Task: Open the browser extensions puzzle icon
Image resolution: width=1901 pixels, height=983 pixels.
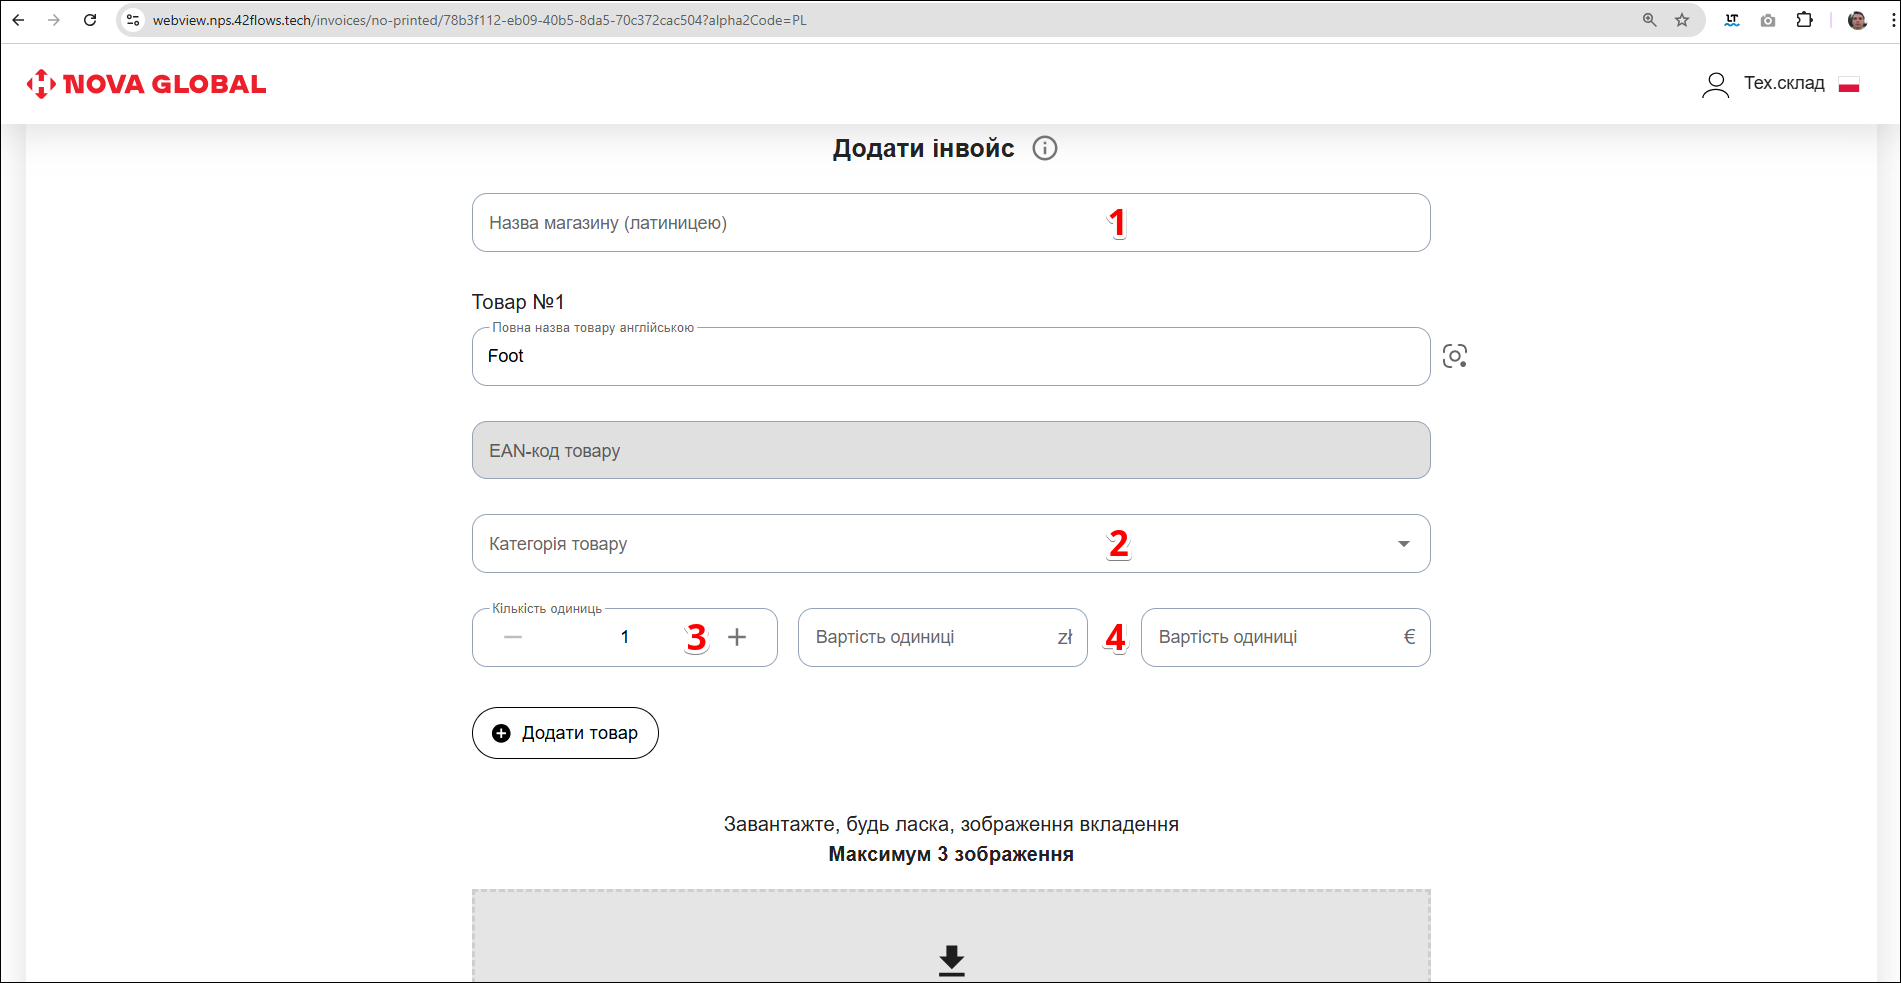Action: coord(1804,20)
